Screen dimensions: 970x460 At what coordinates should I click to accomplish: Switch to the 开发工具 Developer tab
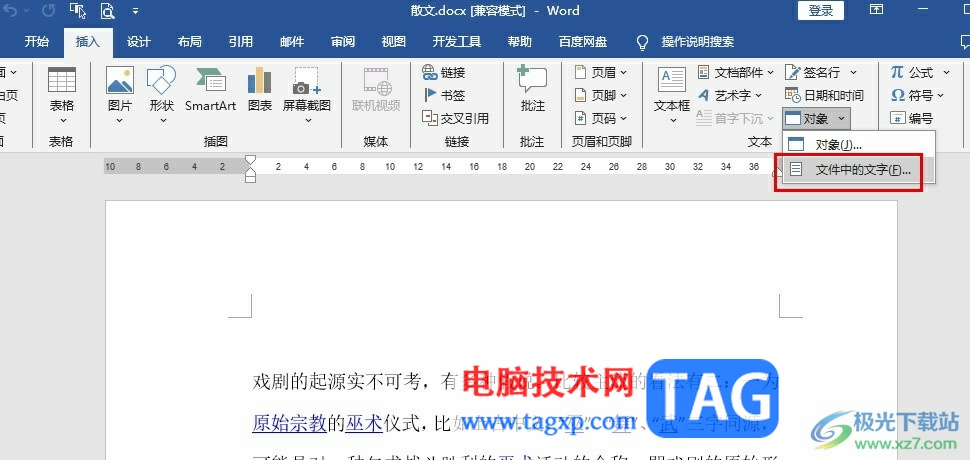pyautogui.click(x=457, y=42)
